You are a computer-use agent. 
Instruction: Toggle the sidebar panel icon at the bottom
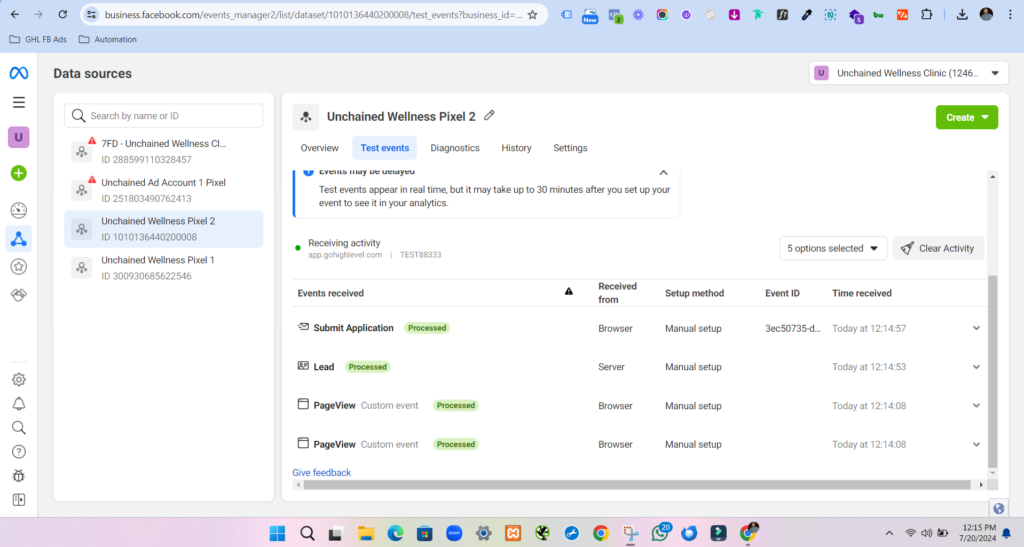point(18,500)
